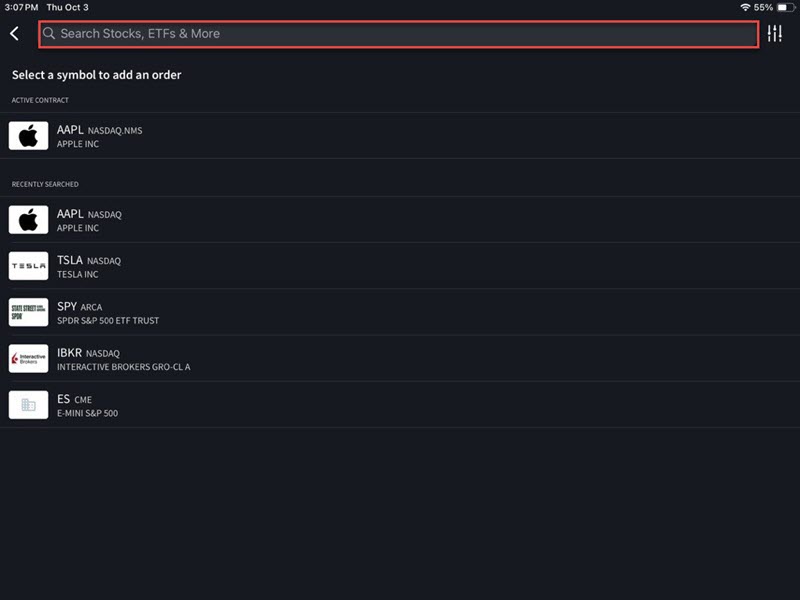Tap the Interactive Brokers logo for IBKR

pos(28,358)
